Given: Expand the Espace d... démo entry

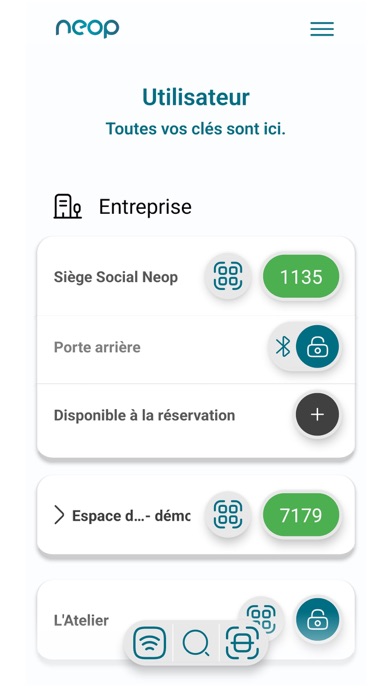Looking at the screenshot, I should pos(59,515).
